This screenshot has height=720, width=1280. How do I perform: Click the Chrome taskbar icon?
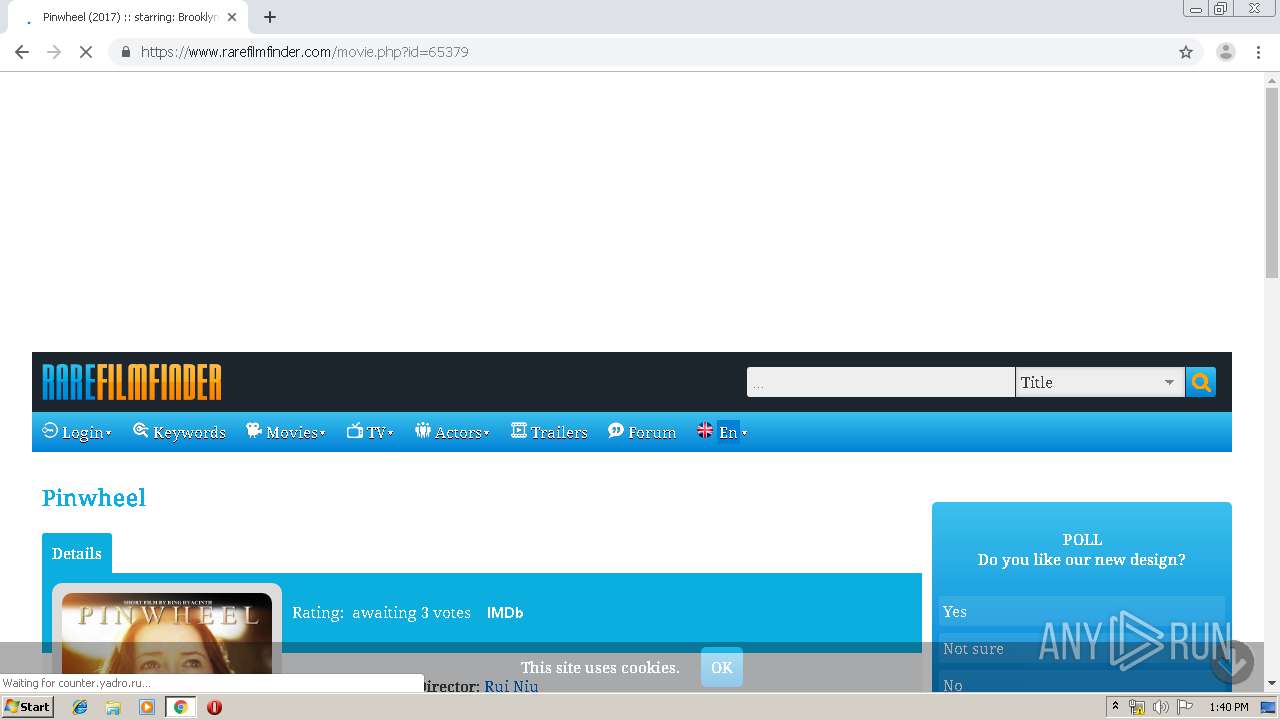pos(180,707)
